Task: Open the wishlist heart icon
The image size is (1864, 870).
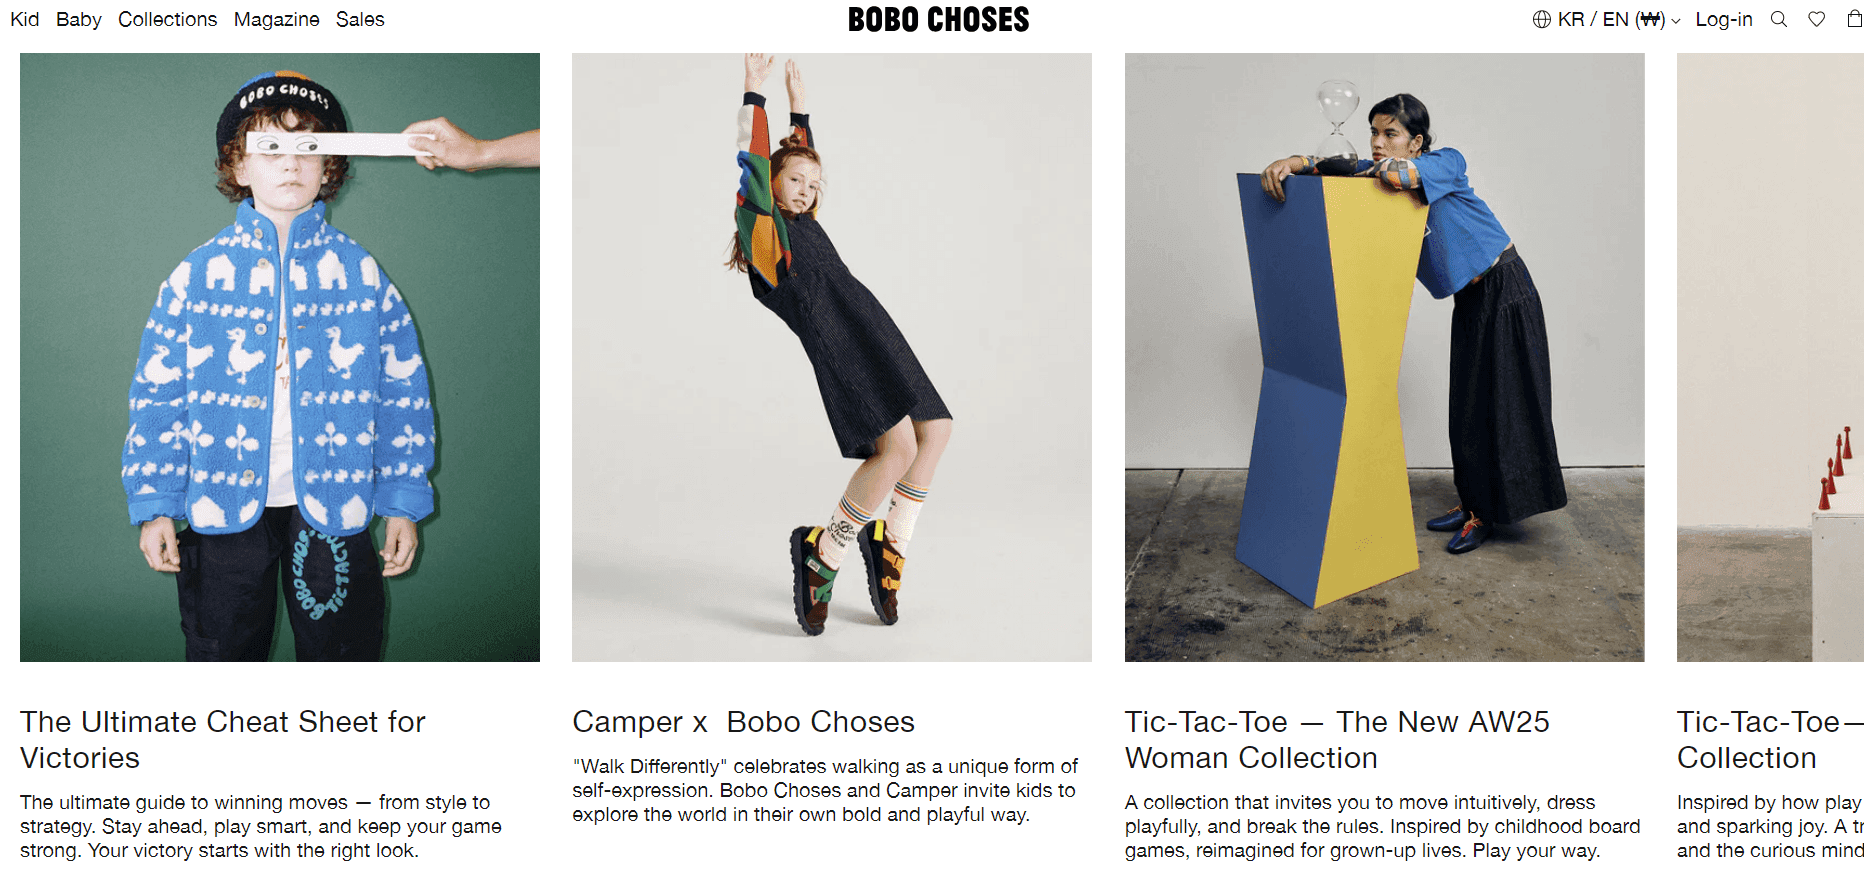Action: click(1817, 19)
